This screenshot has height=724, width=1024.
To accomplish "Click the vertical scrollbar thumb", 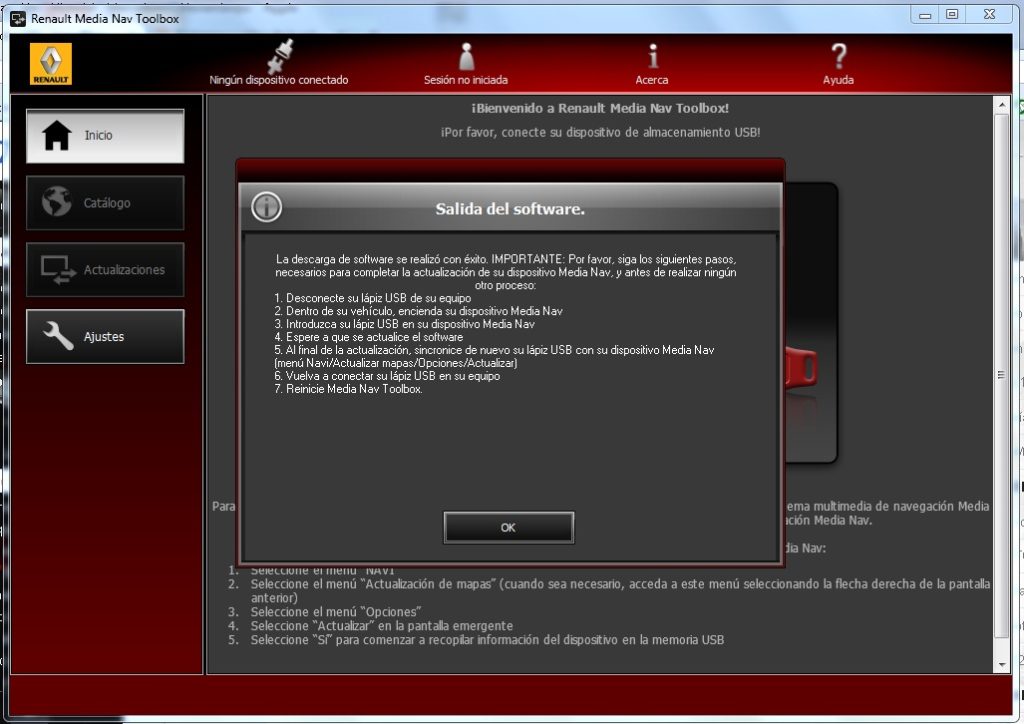I will (x=1002, y=375).
